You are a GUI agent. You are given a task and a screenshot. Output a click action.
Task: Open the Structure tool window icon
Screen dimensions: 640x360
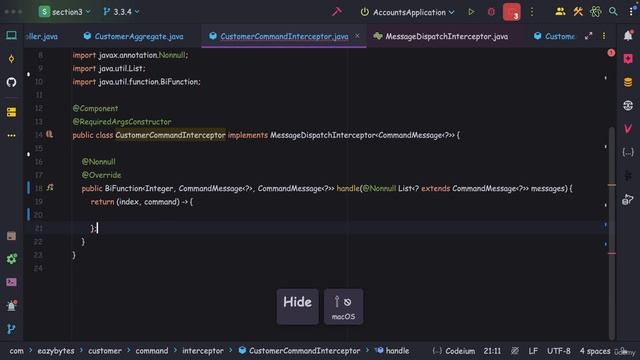click(11, 112)
